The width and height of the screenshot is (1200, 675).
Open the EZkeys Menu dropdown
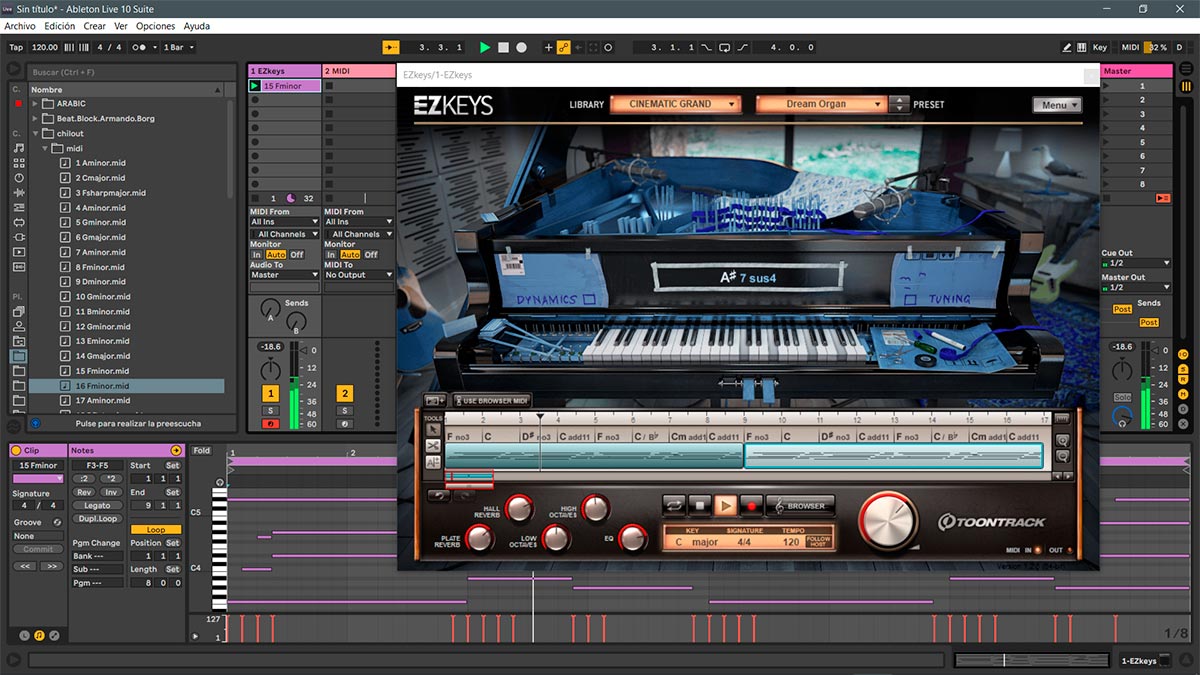1057,105
